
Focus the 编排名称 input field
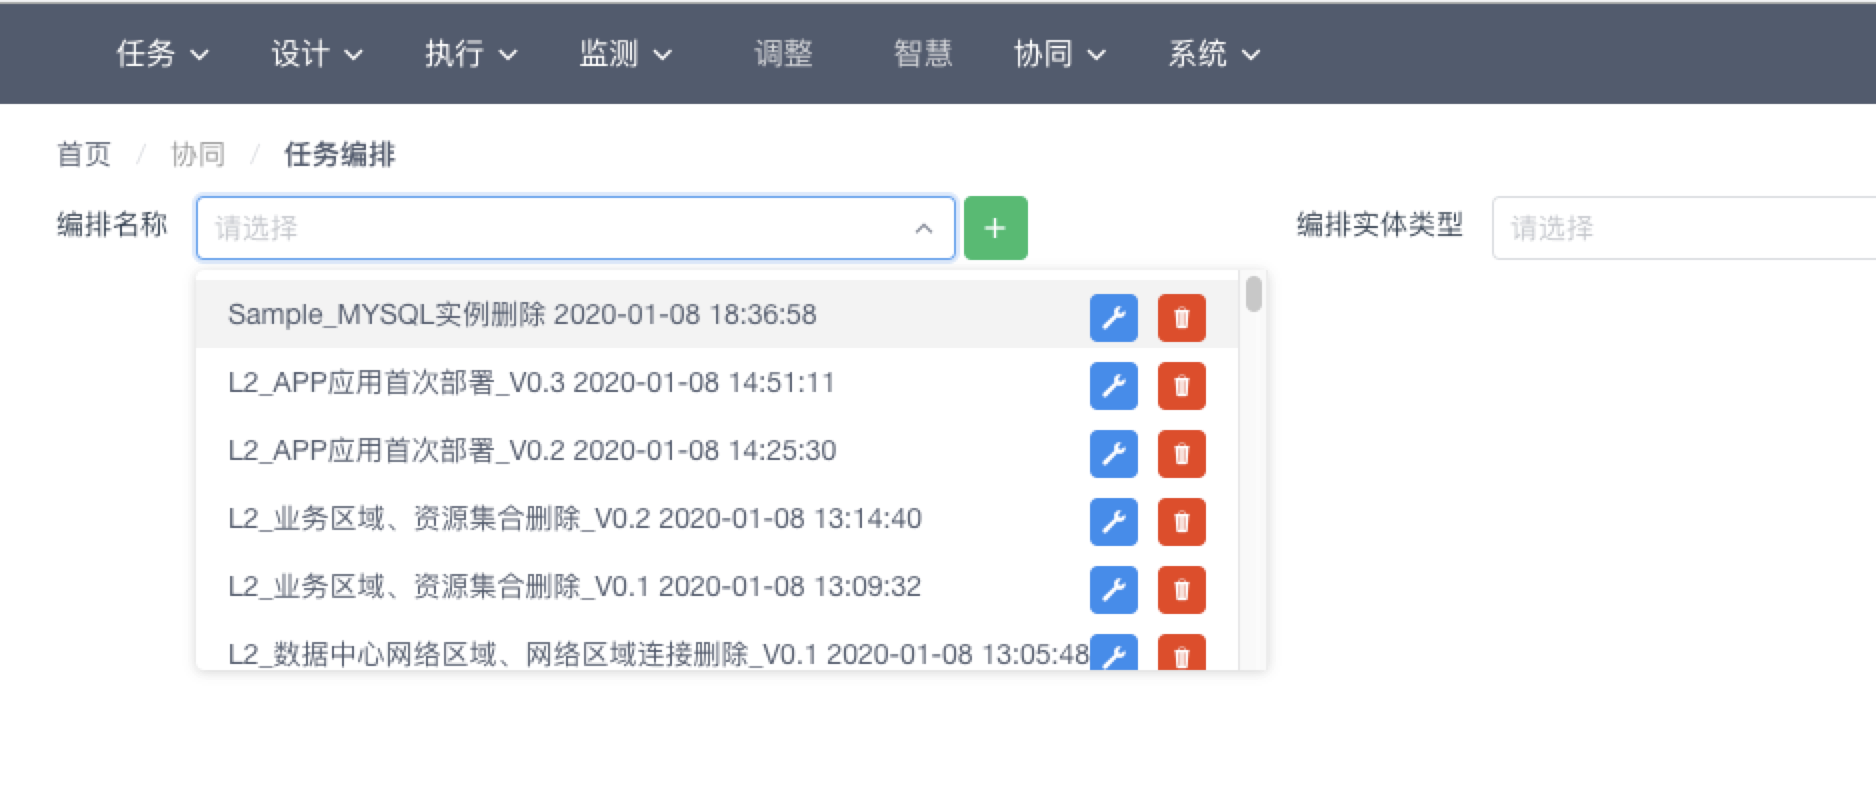pos(575,228)
